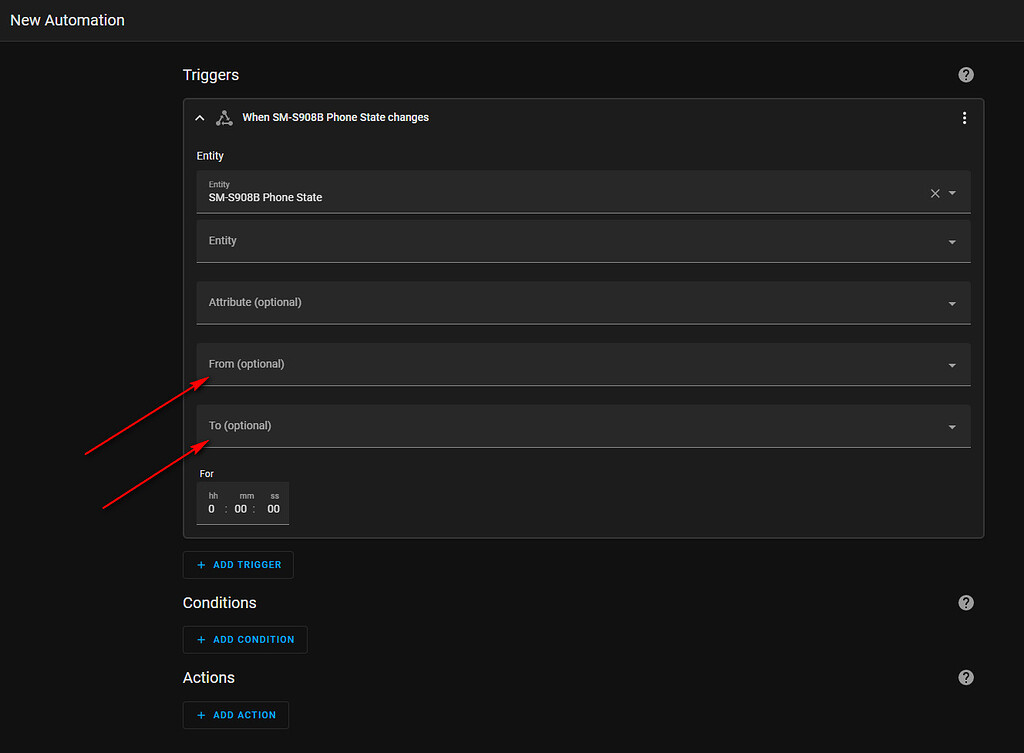
Task: Open the trigger's three-dot overflow menu
Action: coord(964,118)
